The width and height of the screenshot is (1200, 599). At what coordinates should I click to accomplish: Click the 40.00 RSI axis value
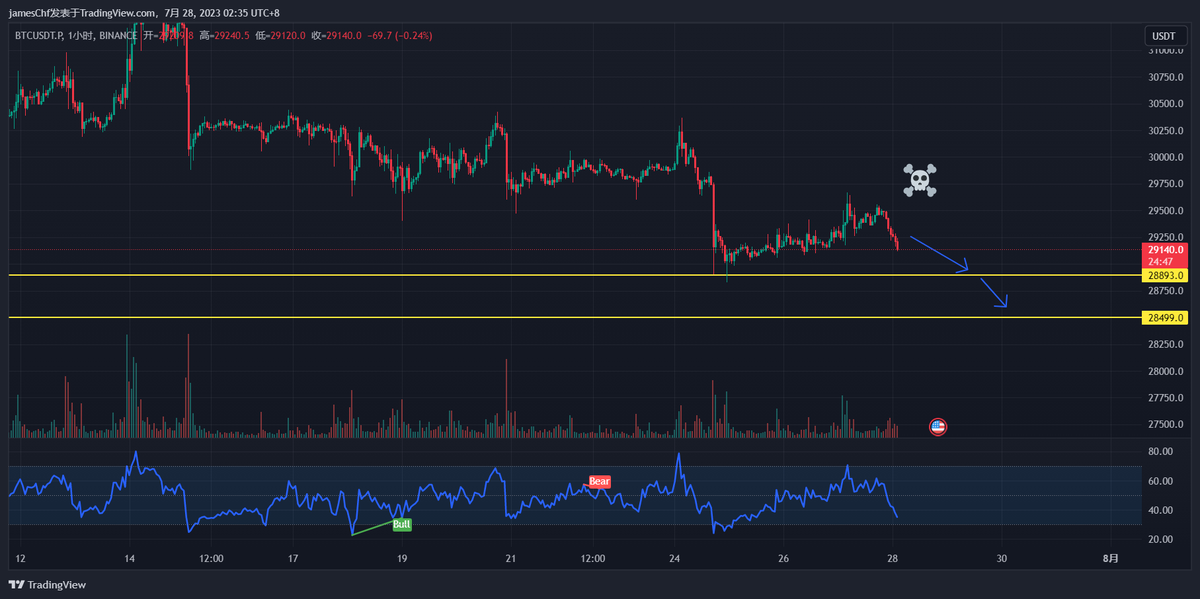1160,510
